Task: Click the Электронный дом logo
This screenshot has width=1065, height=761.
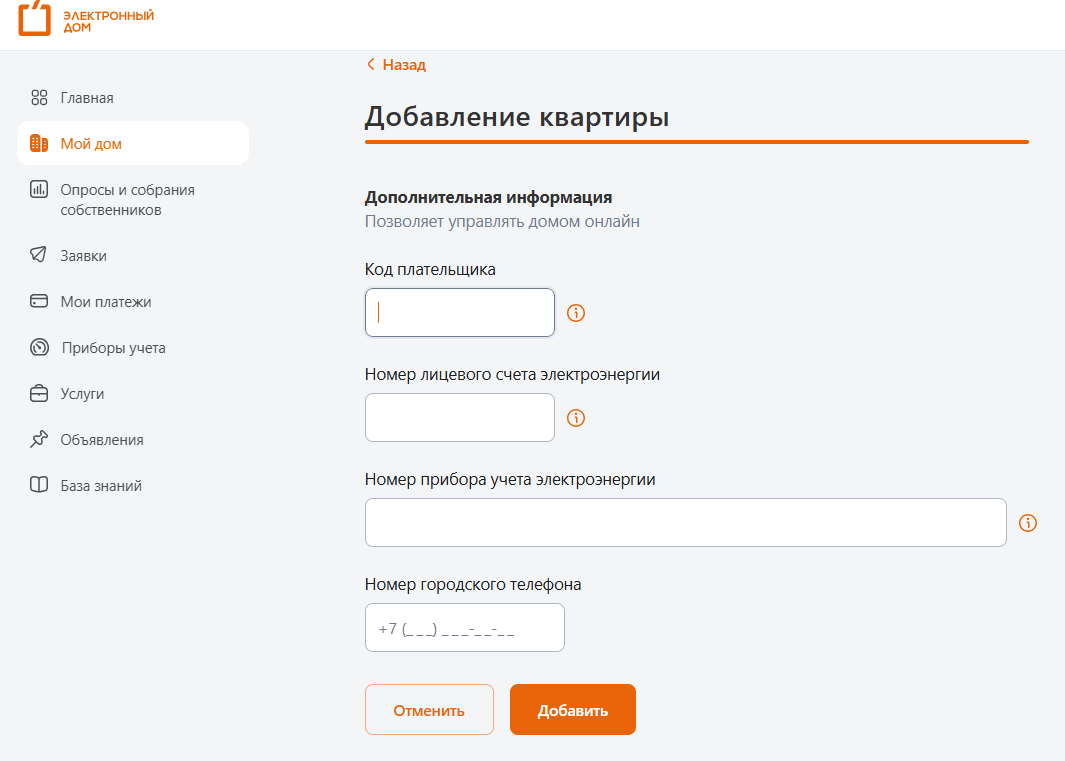Action: [86, 21]
